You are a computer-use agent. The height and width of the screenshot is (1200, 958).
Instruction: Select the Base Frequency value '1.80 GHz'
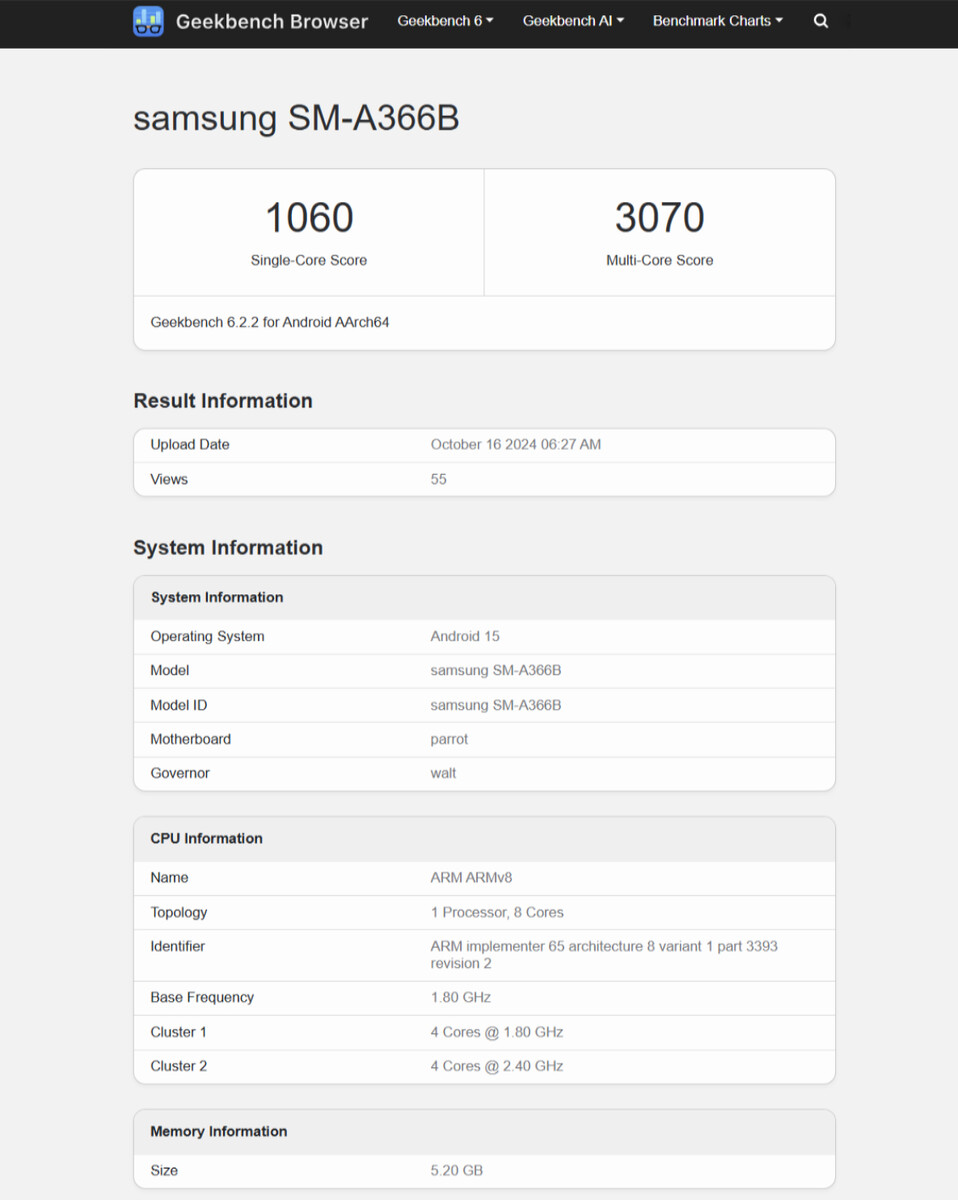click(x=460, y=998)
